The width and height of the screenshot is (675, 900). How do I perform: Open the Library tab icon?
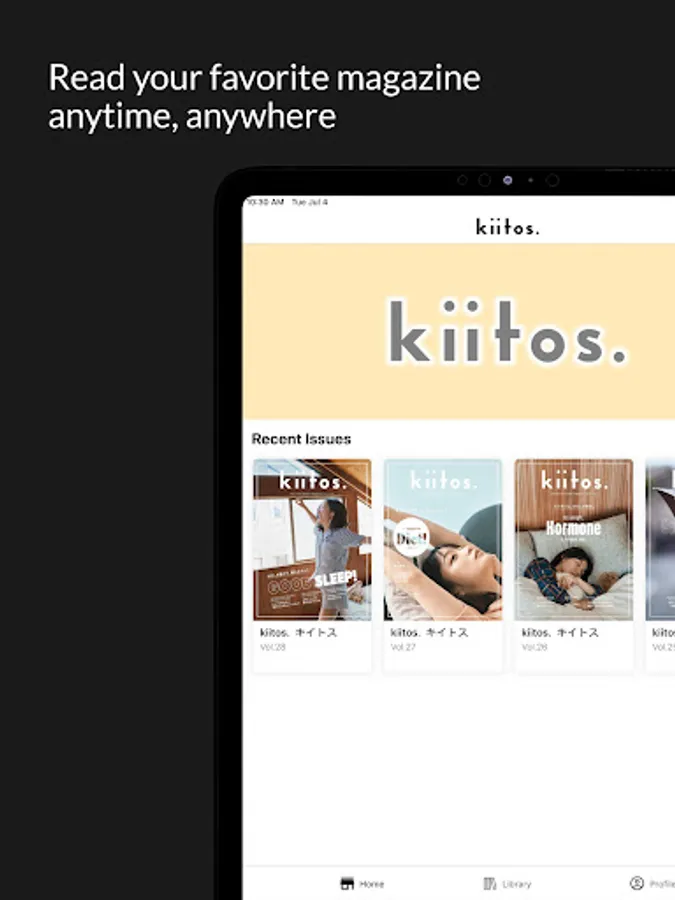[x=490, y=883]
